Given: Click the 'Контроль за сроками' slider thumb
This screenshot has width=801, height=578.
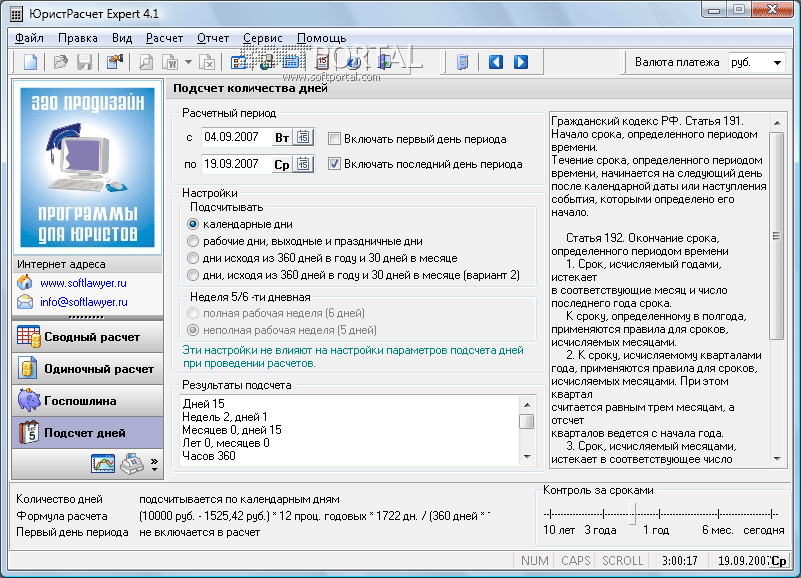Looking at the screenshot, I should click(633, 513).
